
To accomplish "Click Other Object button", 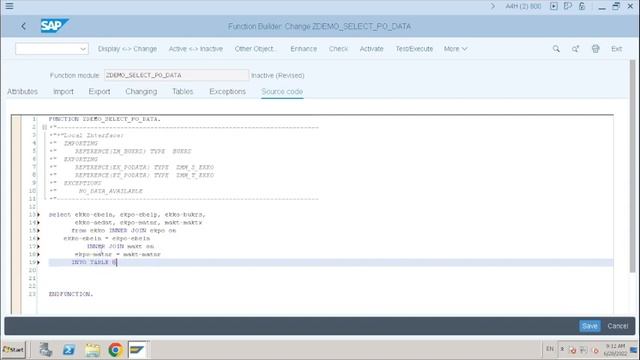I will pos(255,49).
